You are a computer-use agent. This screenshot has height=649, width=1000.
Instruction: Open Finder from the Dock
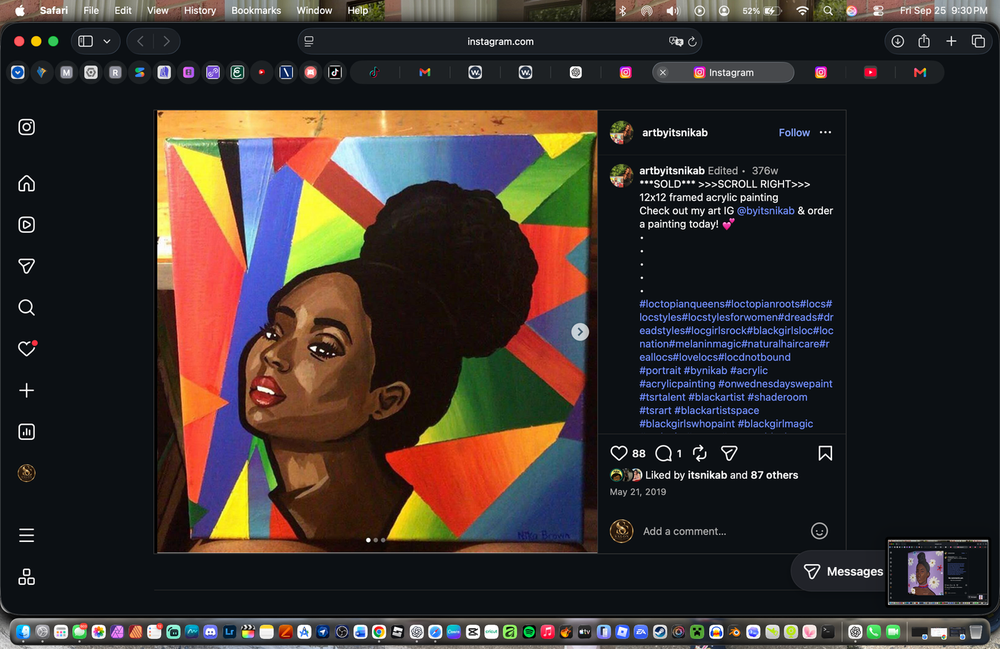[24, 632]
